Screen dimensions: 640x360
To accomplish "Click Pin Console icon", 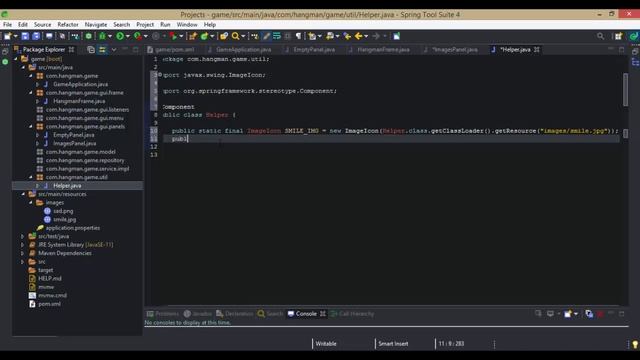I will pyautogui.click(x=538, y=313).
